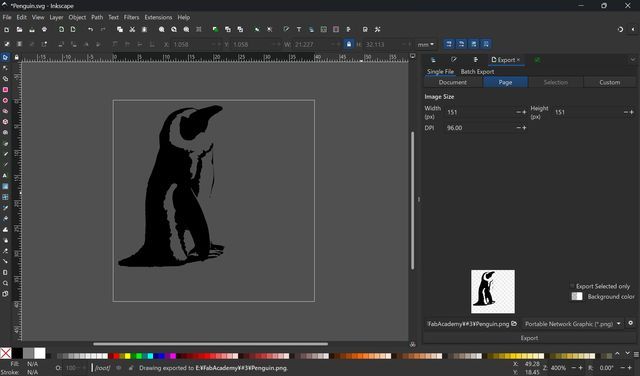Select the Color picker dropper tool
Screen dimensions: 640x376
coord(5,208)
